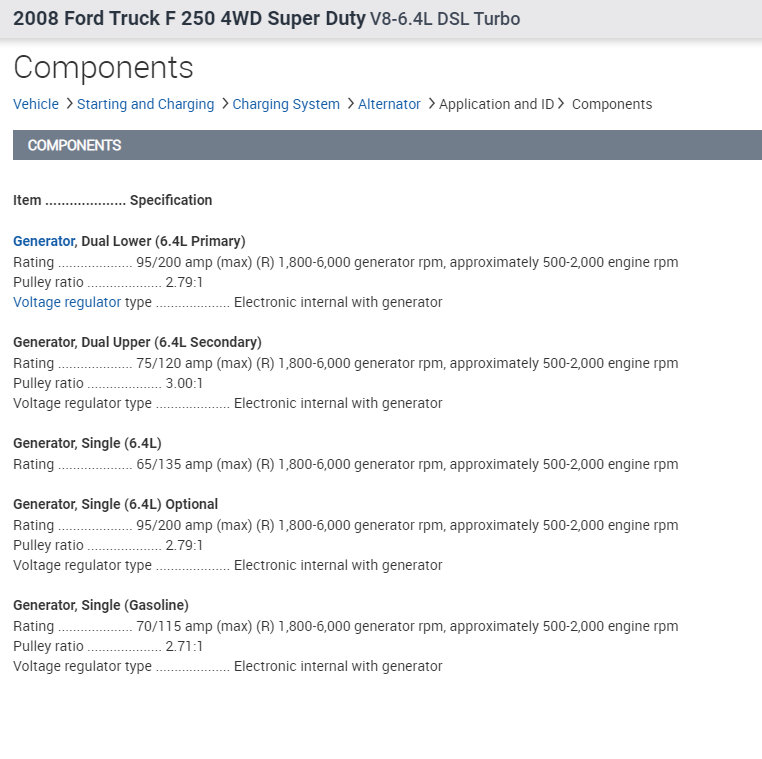Click the chevron after the Vehicle breadcrumb
Screen dimensions: 762x759
tap(68, 103)
